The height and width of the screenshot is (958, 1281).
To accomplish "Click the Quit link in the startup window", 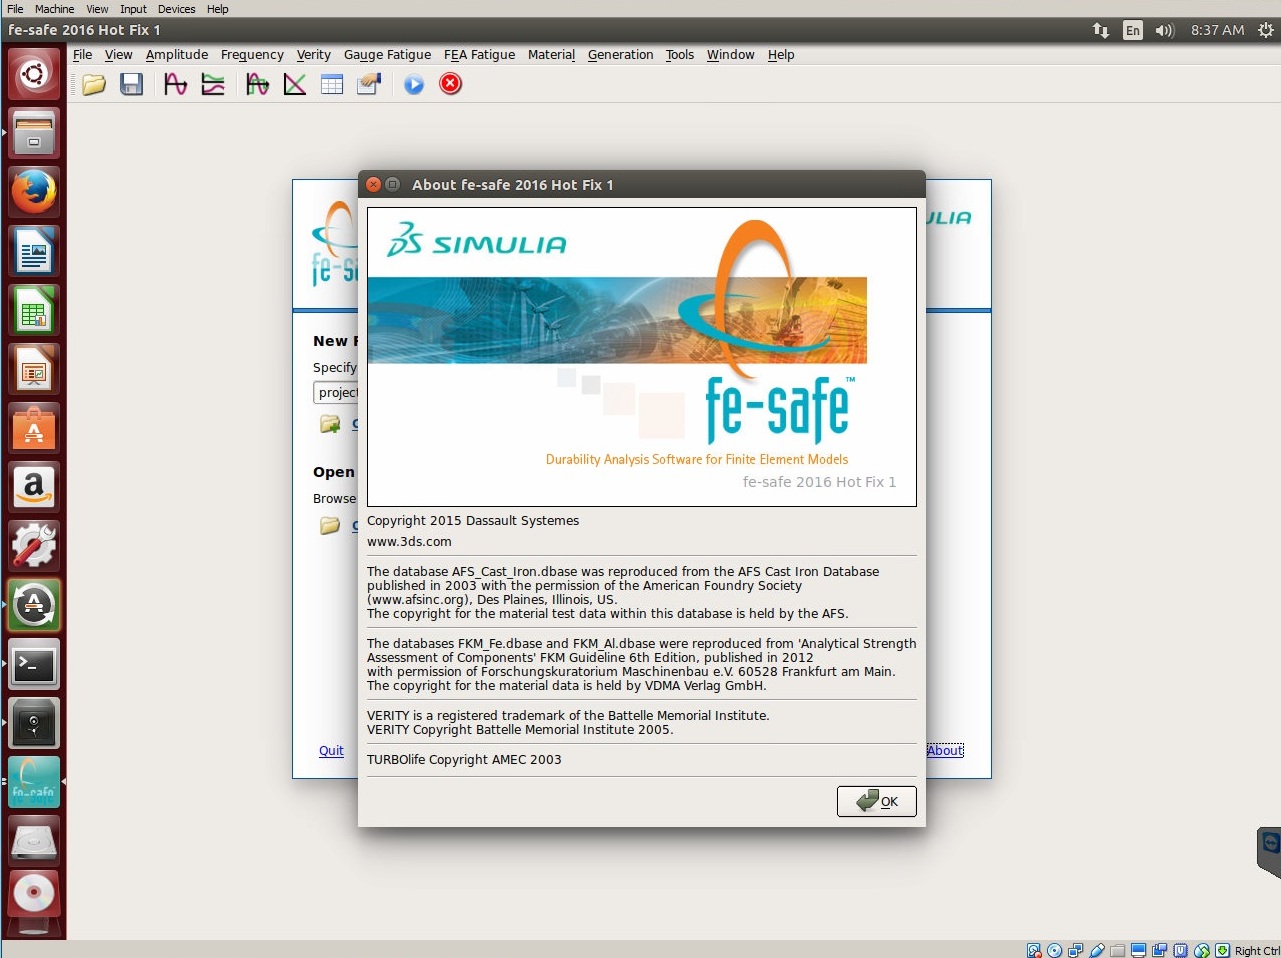I will tap(331, 751).
